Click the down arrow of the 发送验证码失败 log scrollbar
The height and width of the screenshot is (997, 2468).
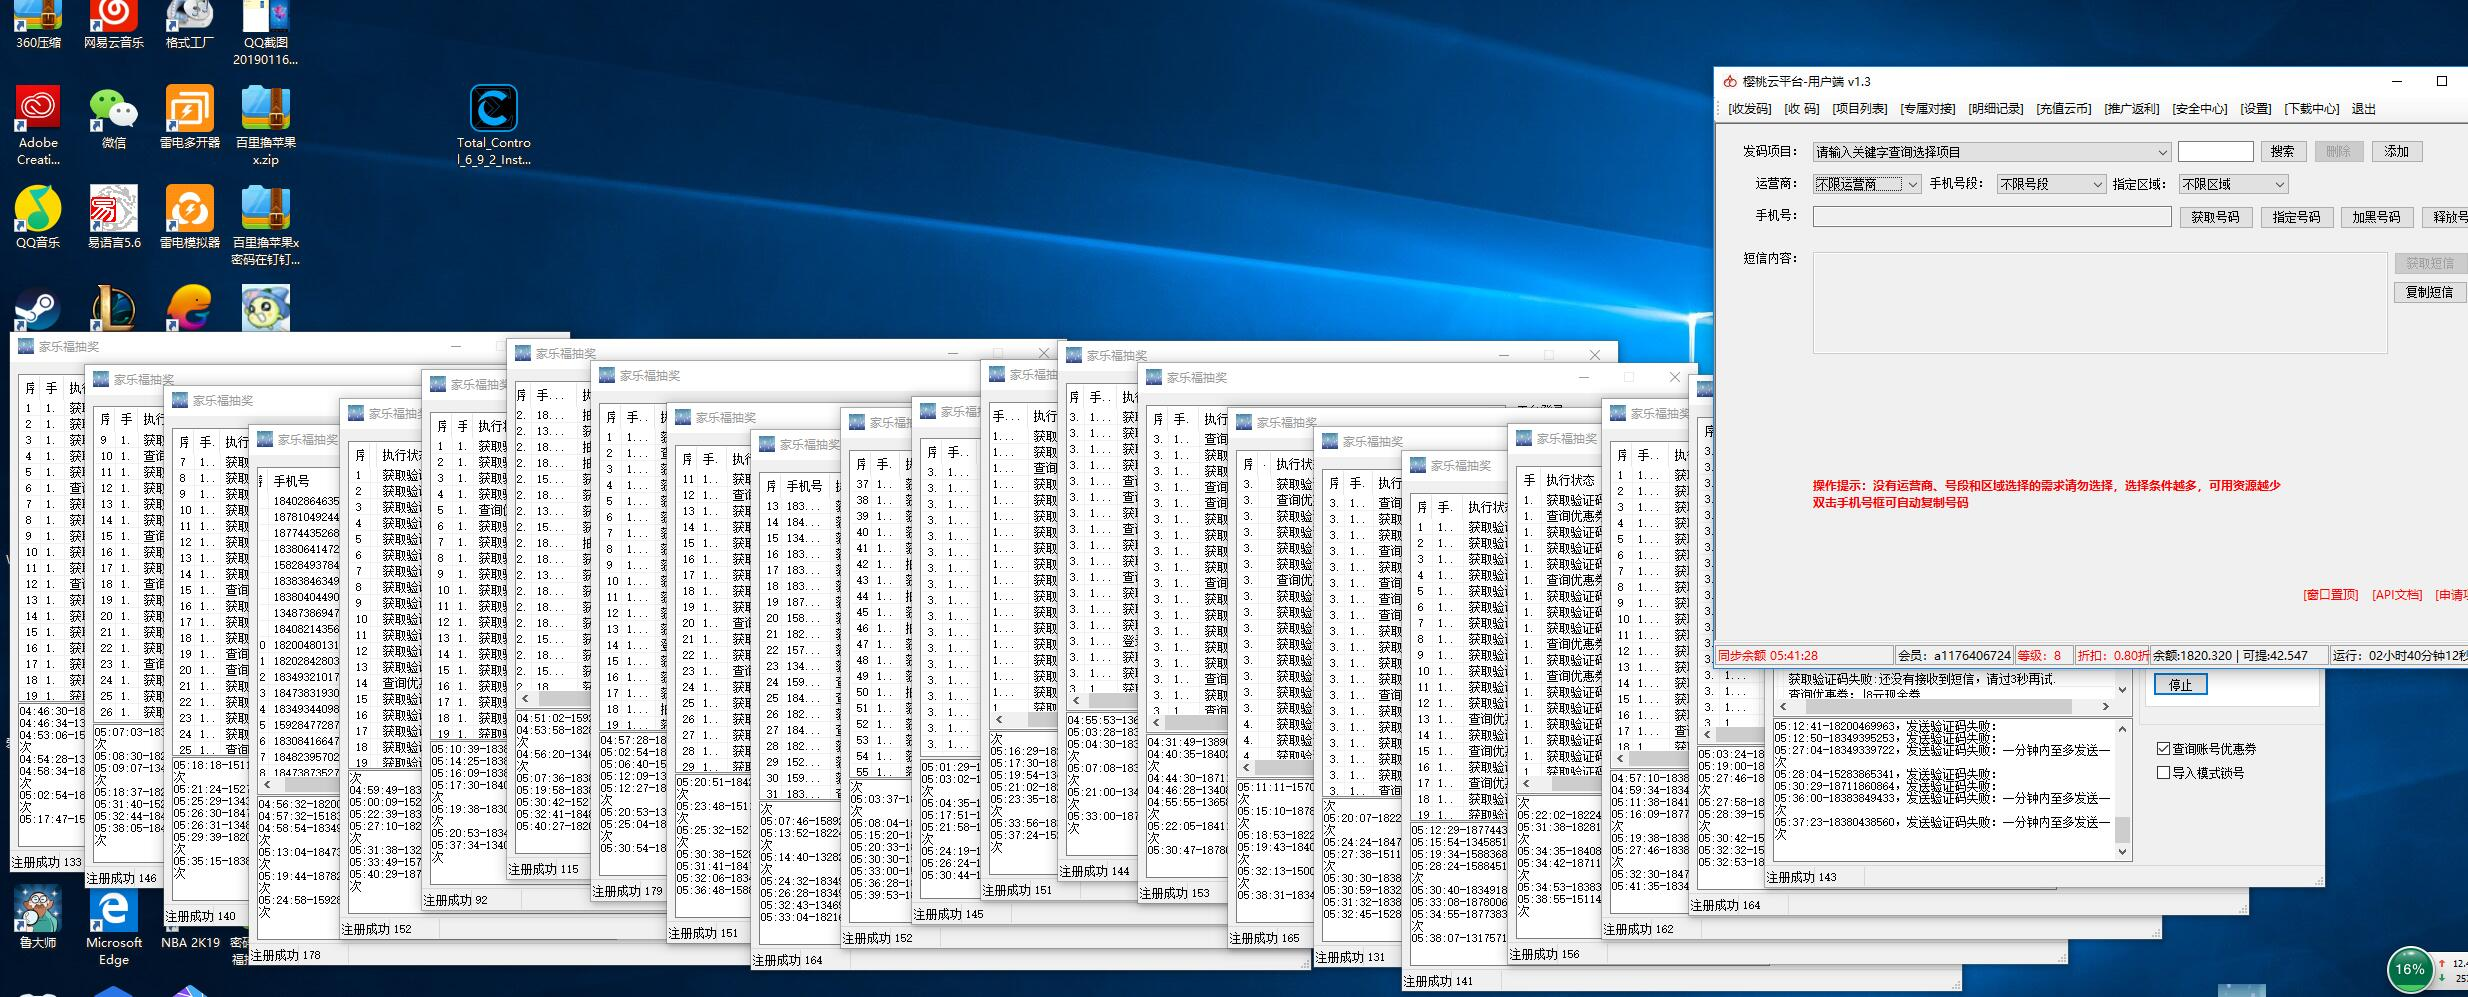2123,852
